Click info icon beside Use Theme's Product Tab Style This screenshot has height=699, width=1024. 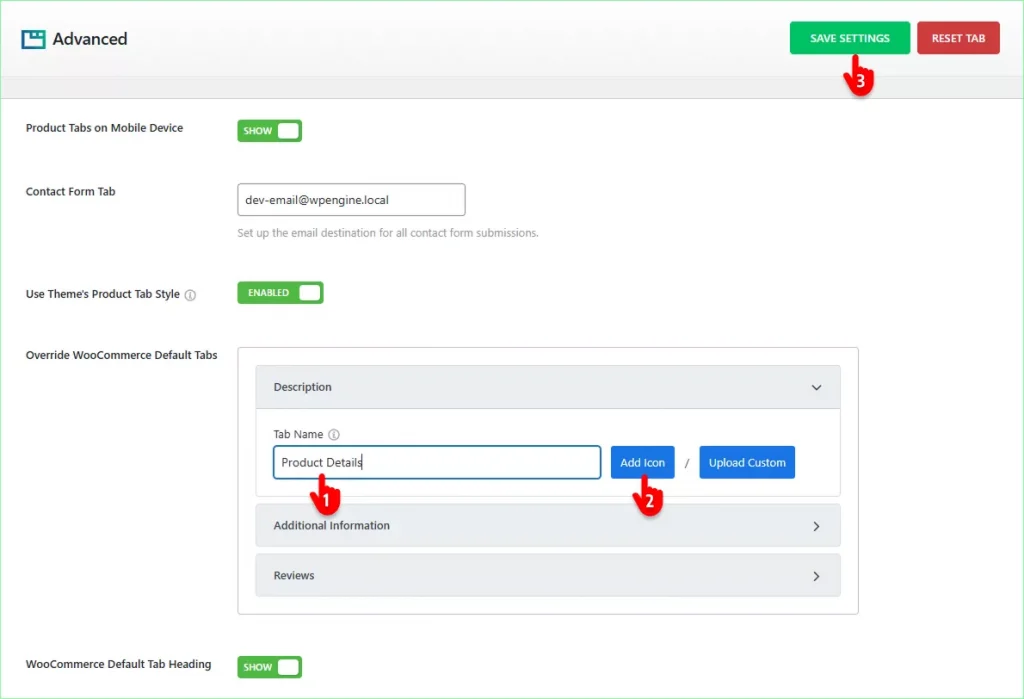point(190,295)
